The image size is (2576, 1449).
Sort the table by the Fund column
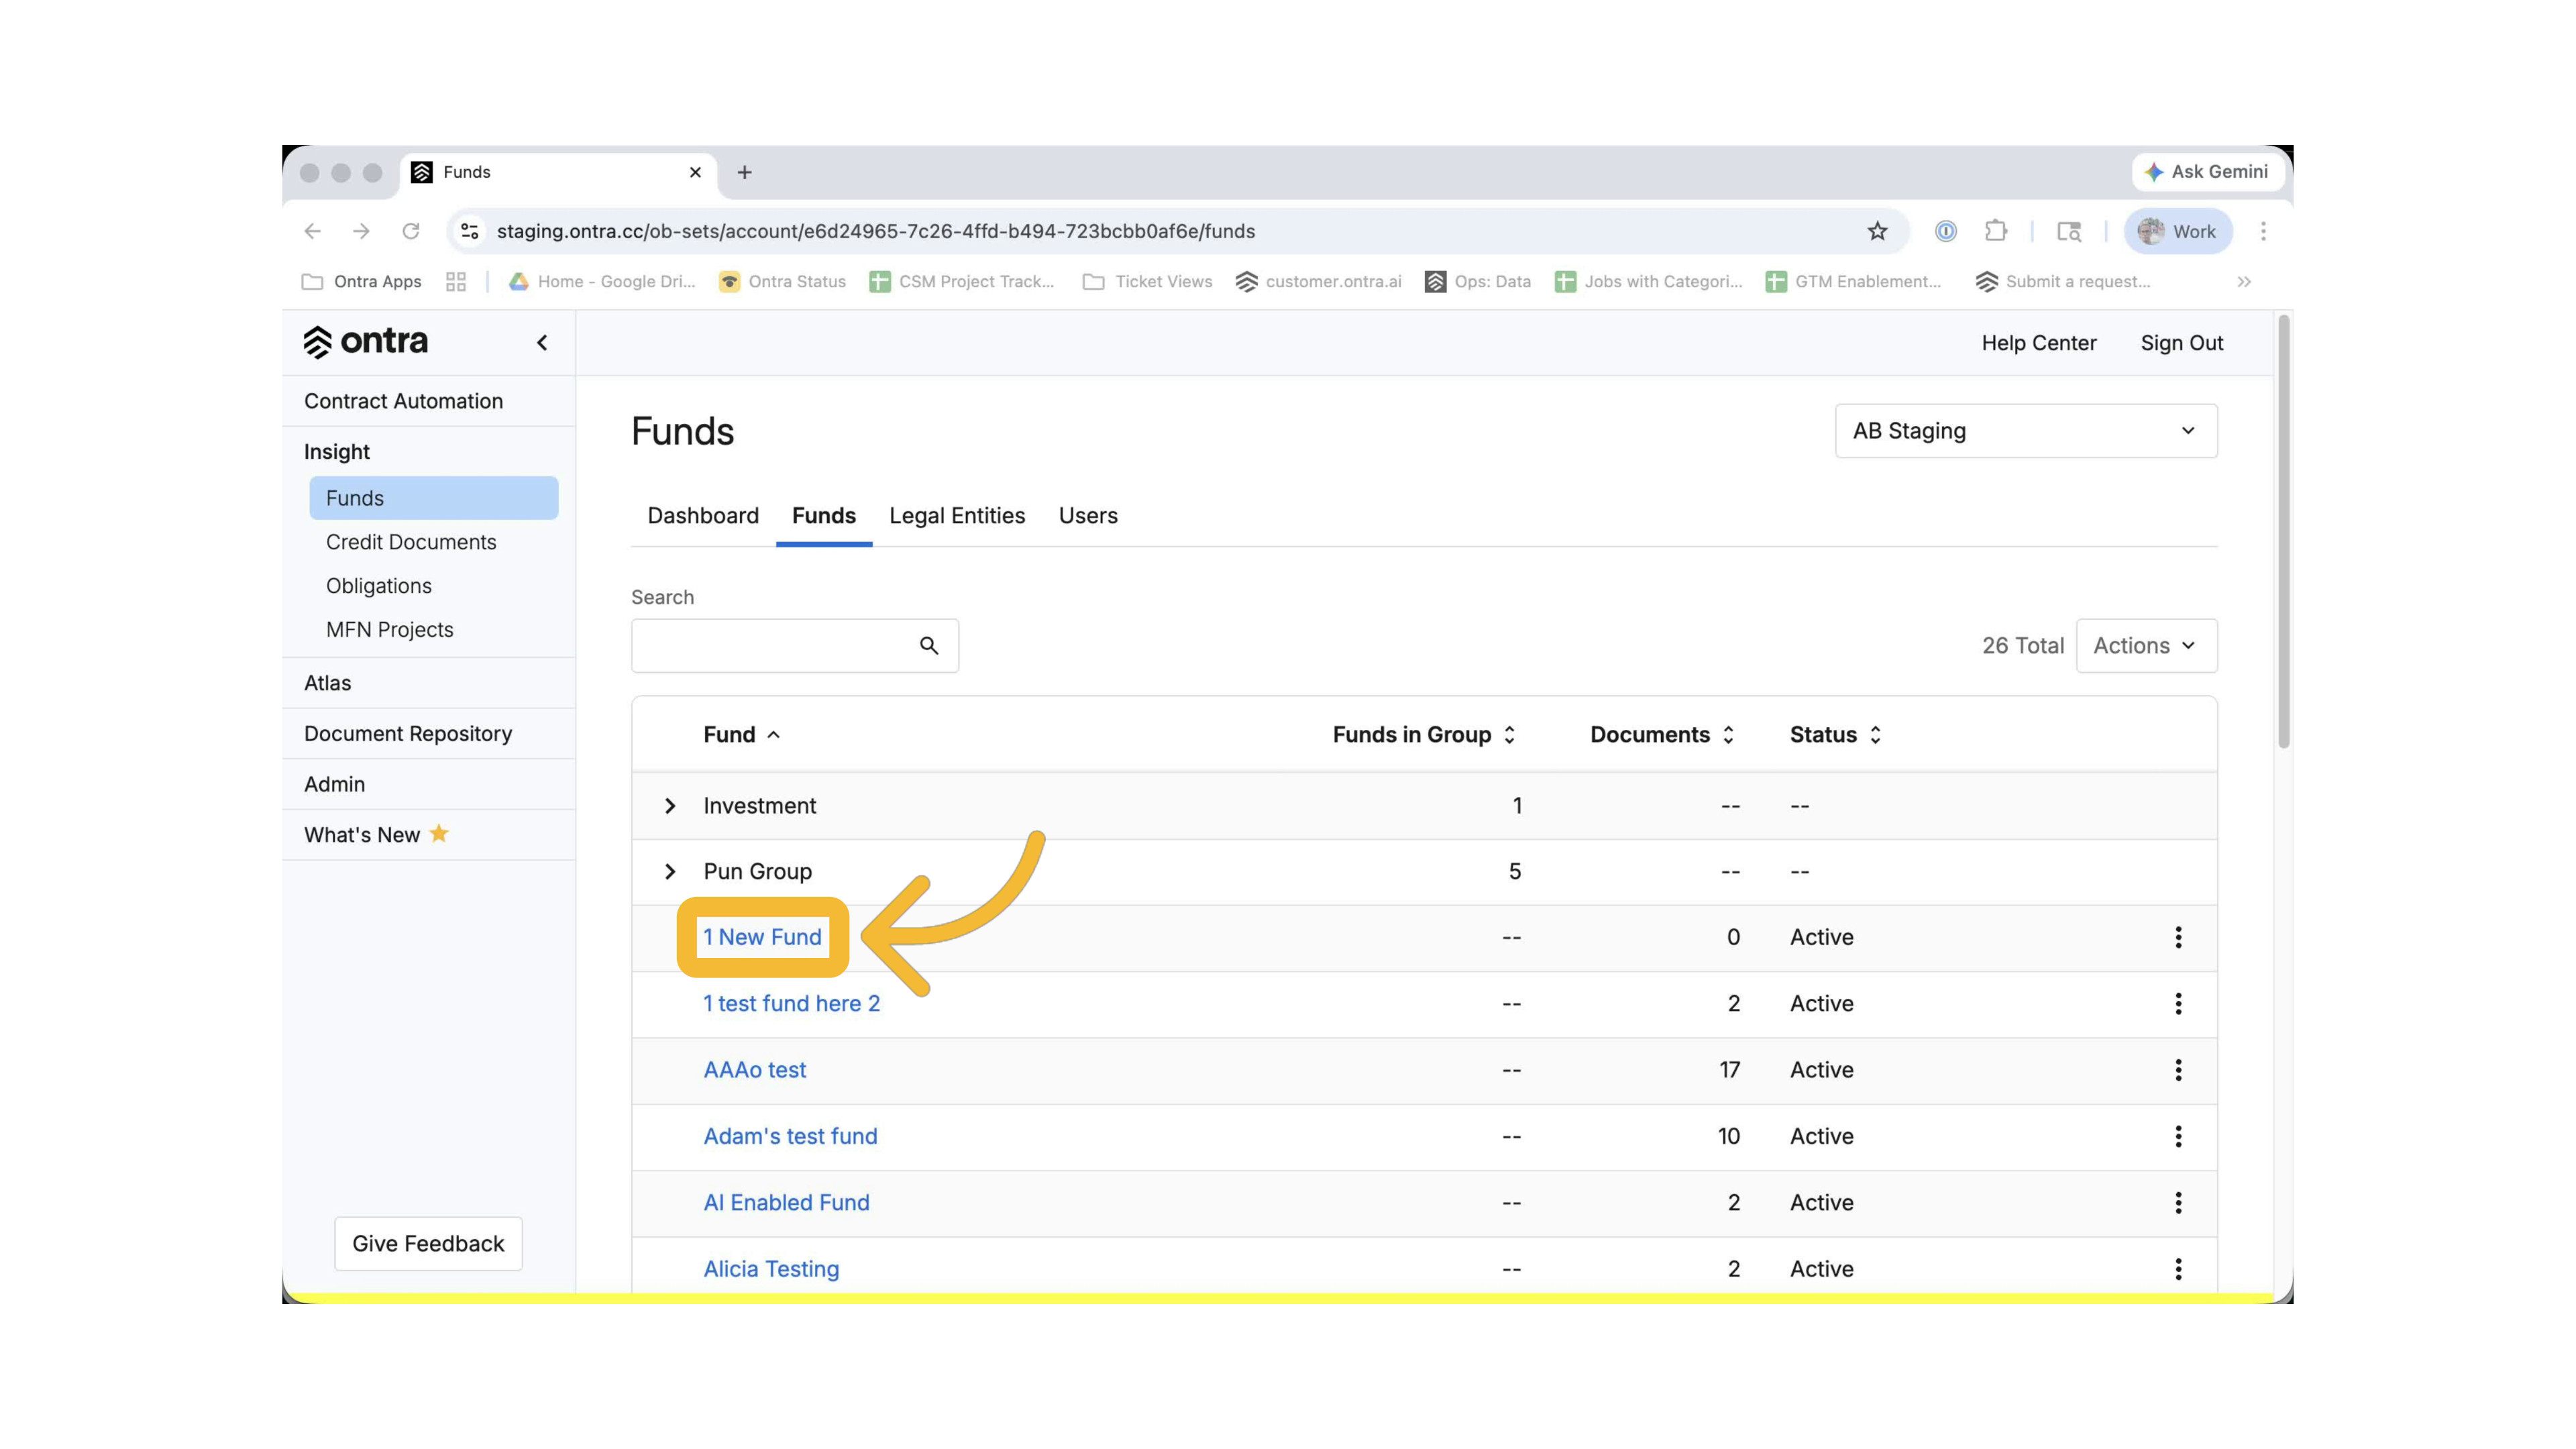coord(741,735)
